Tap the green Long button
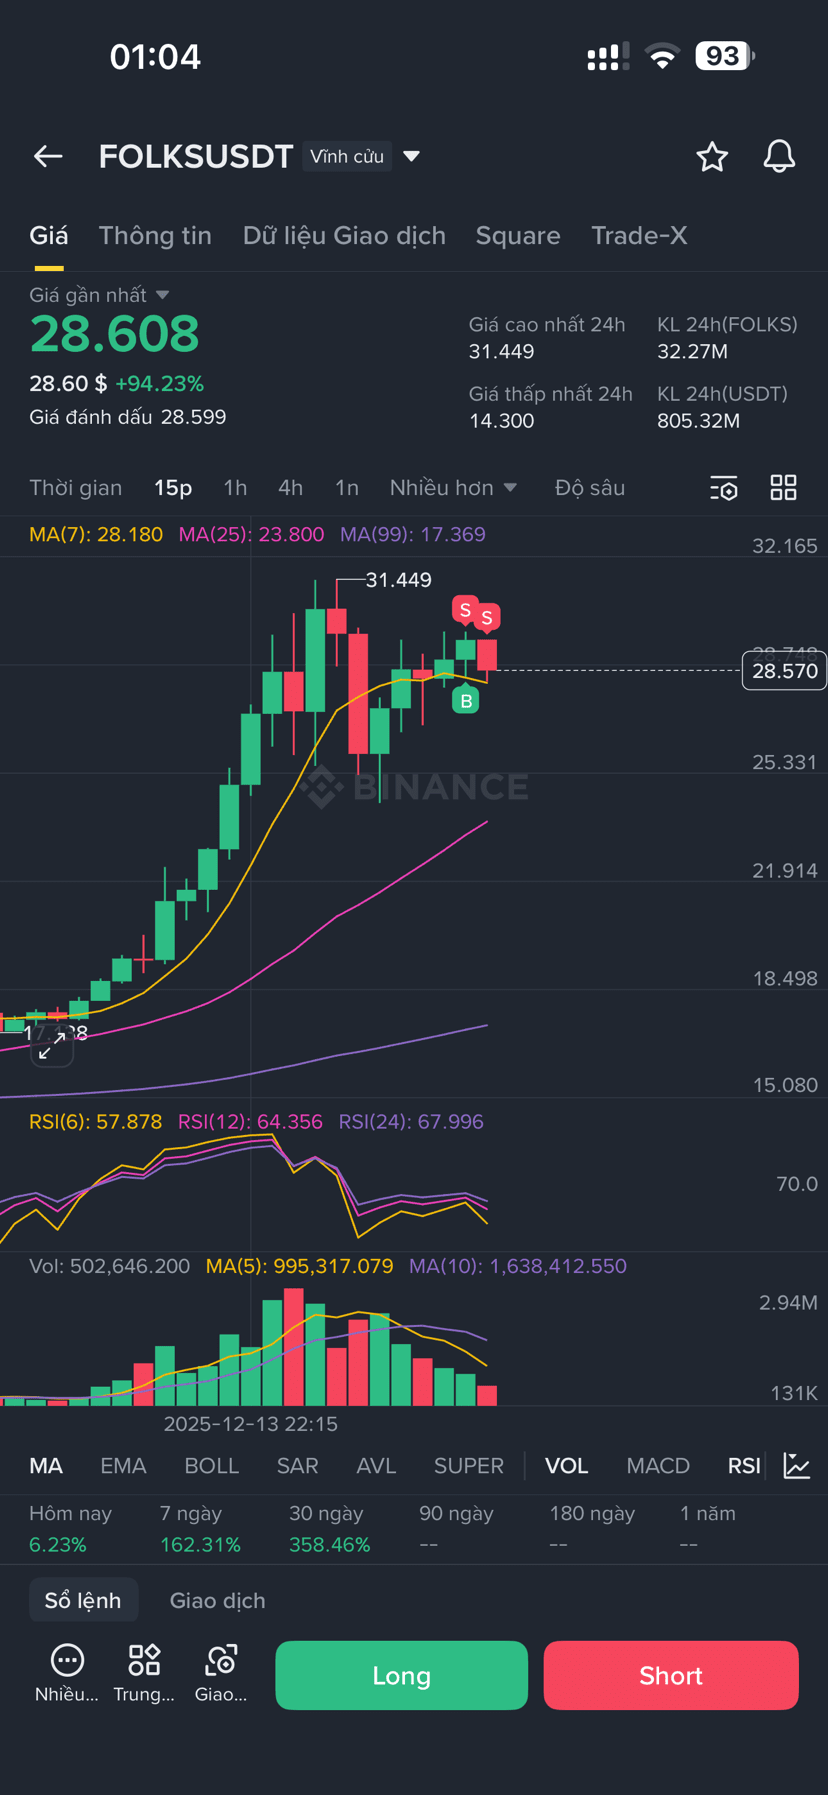This screenshot has width=828, height=1795. pyautogui.click(x=401, y=1675)
